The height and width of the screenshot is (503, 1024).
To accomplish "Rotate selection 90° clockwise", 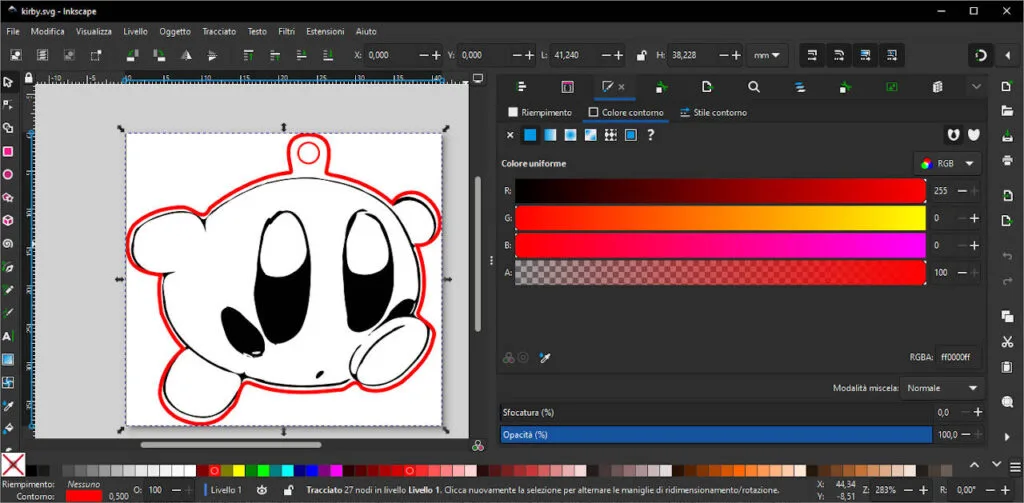I will click(159, 56).
